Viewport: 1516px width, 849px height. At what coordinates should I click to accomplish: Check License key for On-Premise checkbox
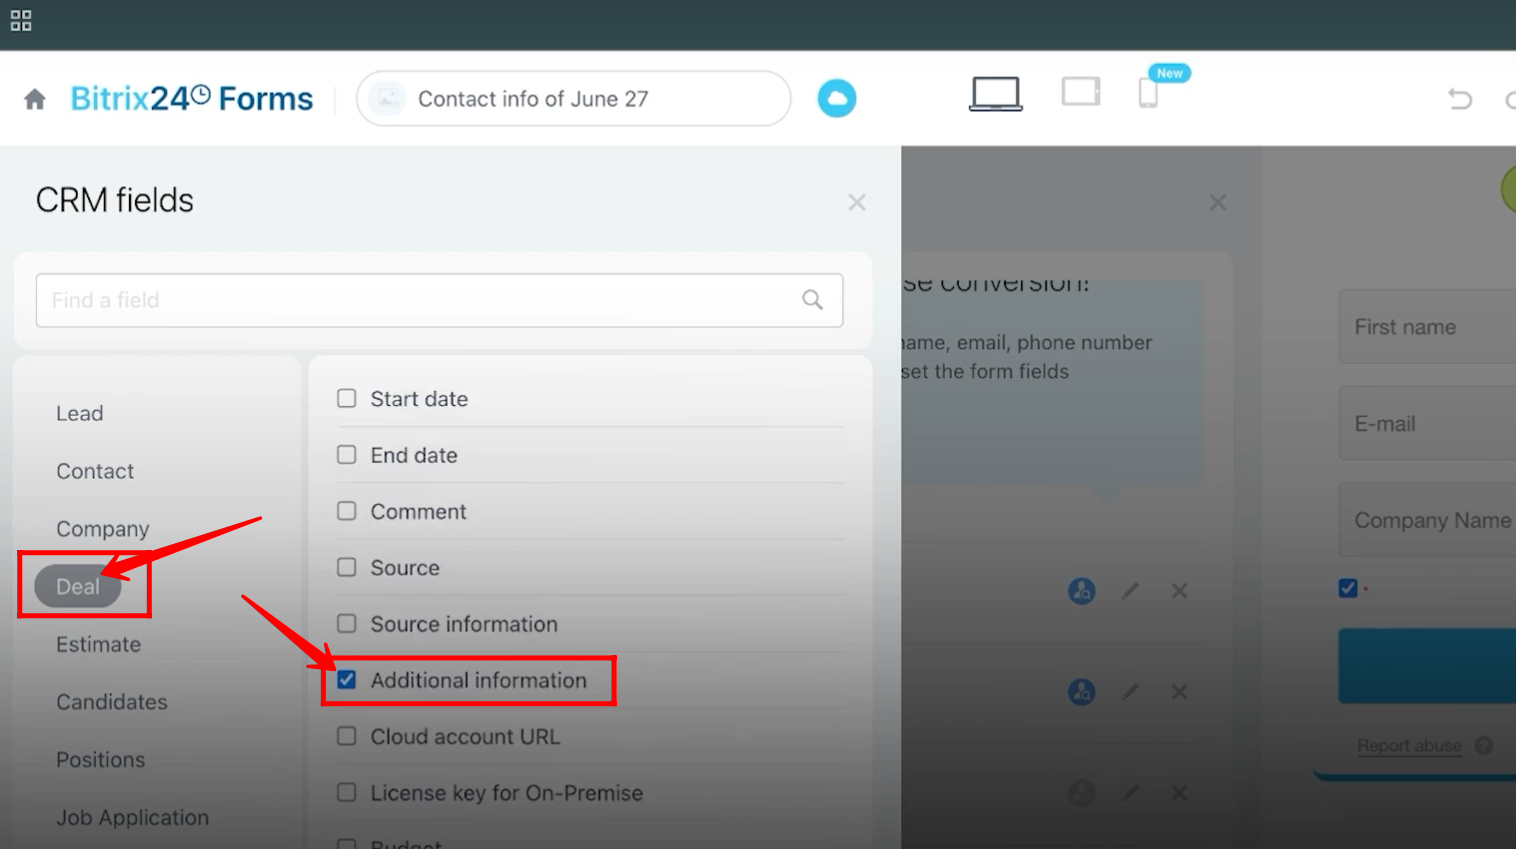coord(347,792)
